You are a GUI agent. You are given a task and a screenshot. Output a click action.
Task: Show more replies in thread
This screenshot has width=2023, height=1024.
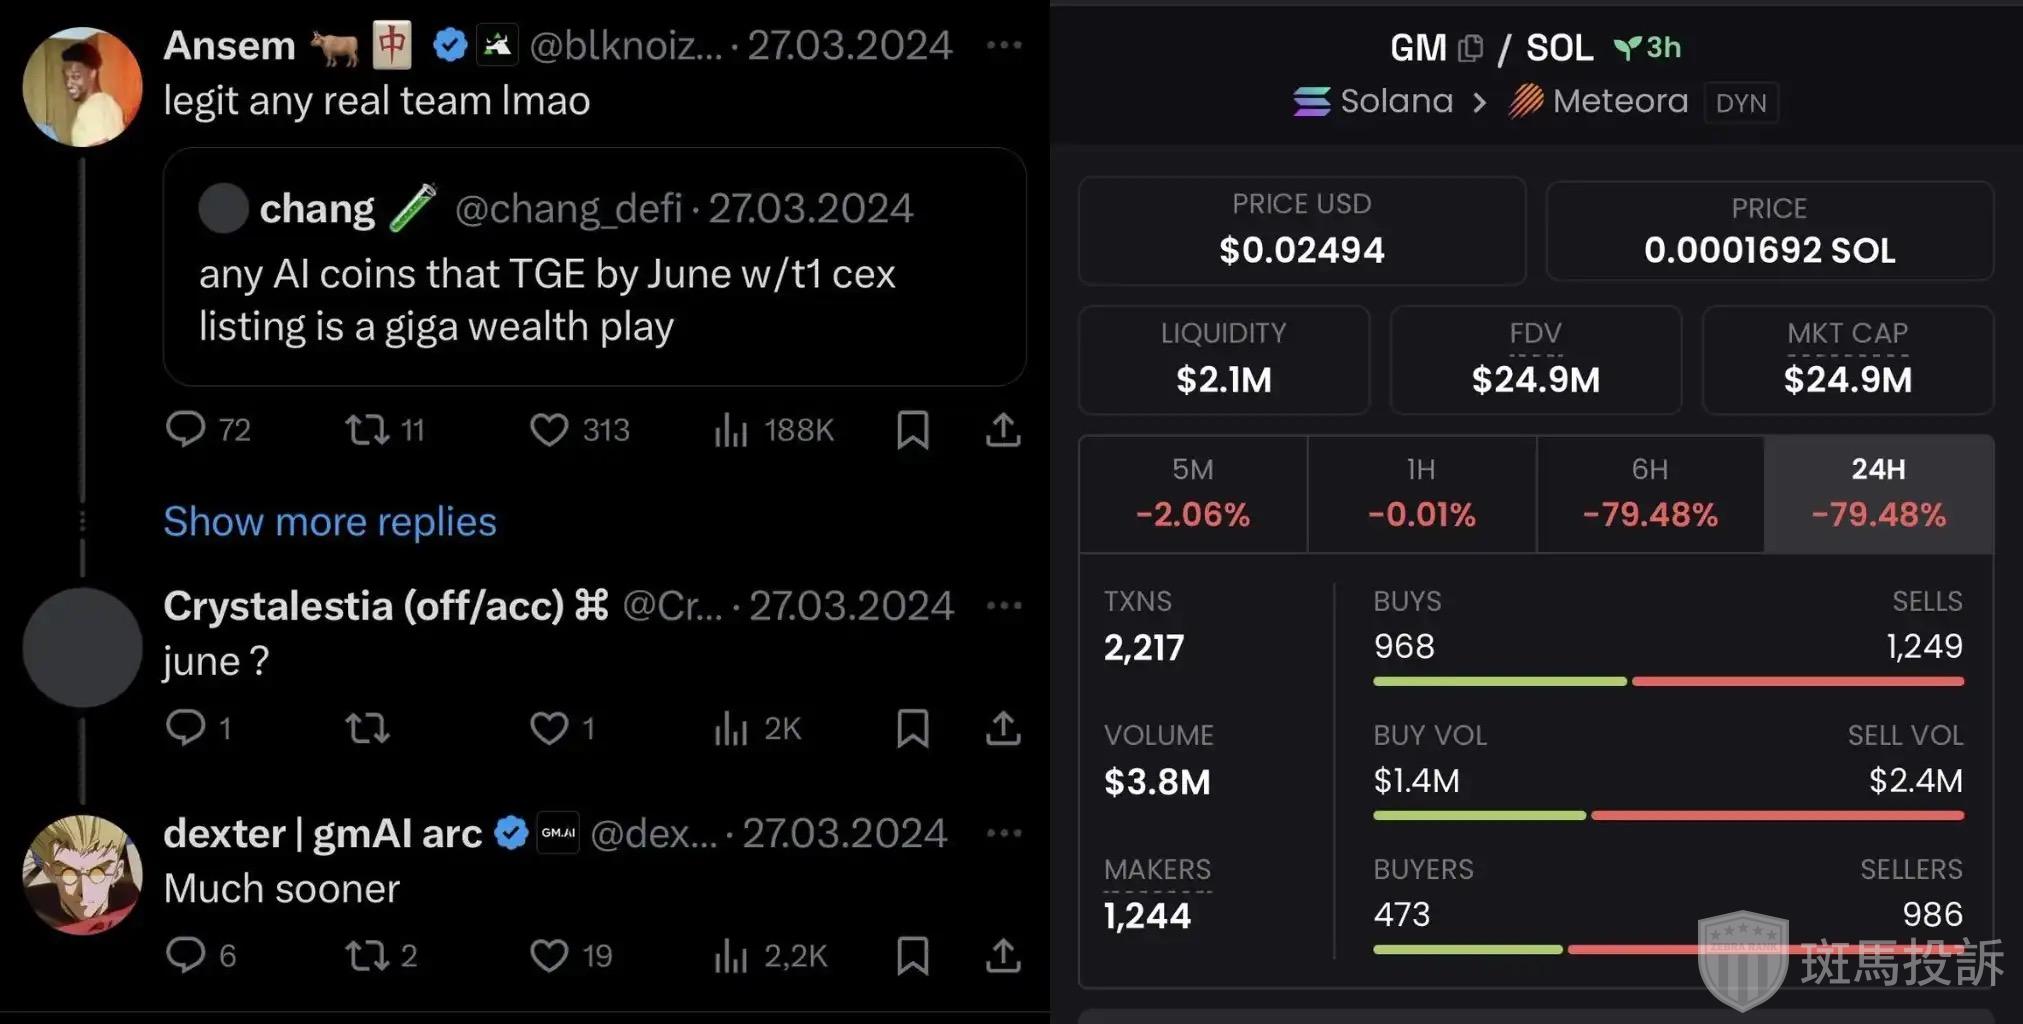(x=330, y=521)
